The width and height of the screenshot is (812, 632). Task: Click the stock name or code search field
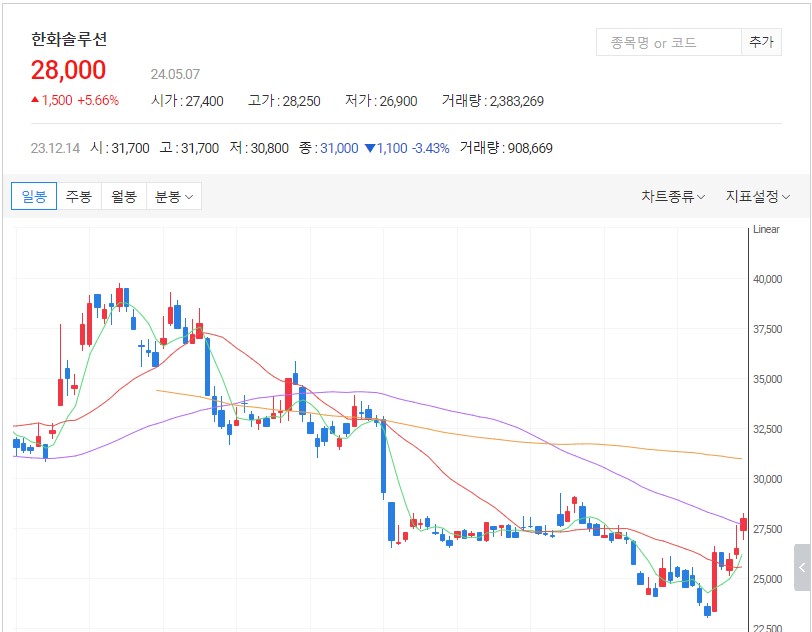click(666, 42)
